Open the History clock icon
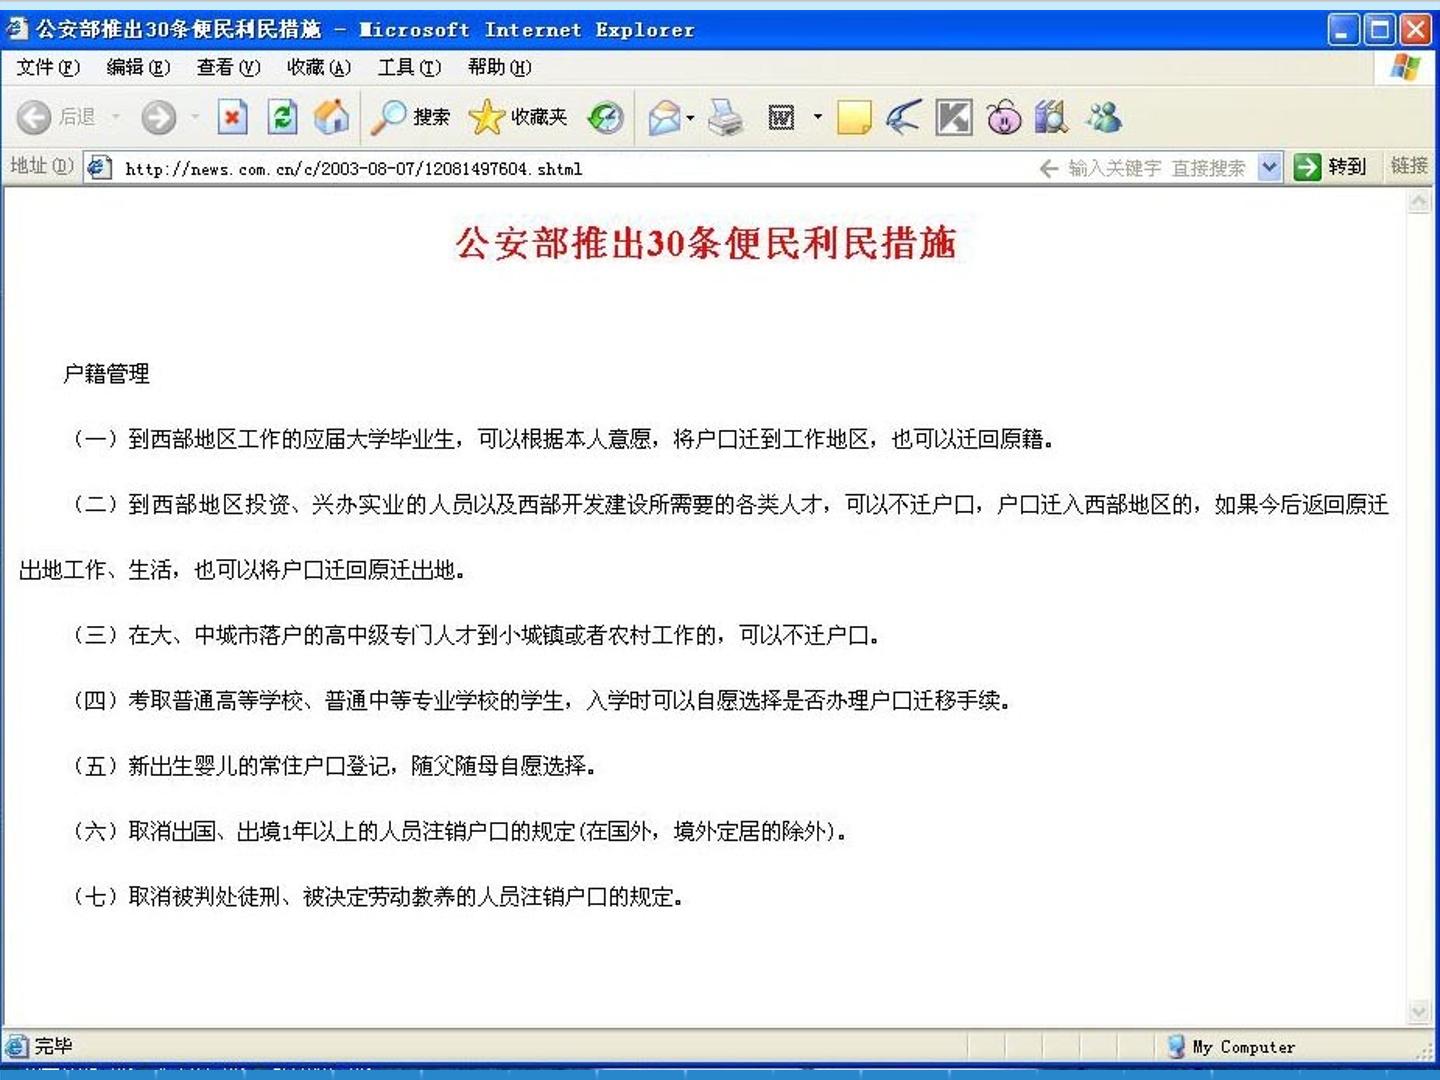 pos(605,118)
